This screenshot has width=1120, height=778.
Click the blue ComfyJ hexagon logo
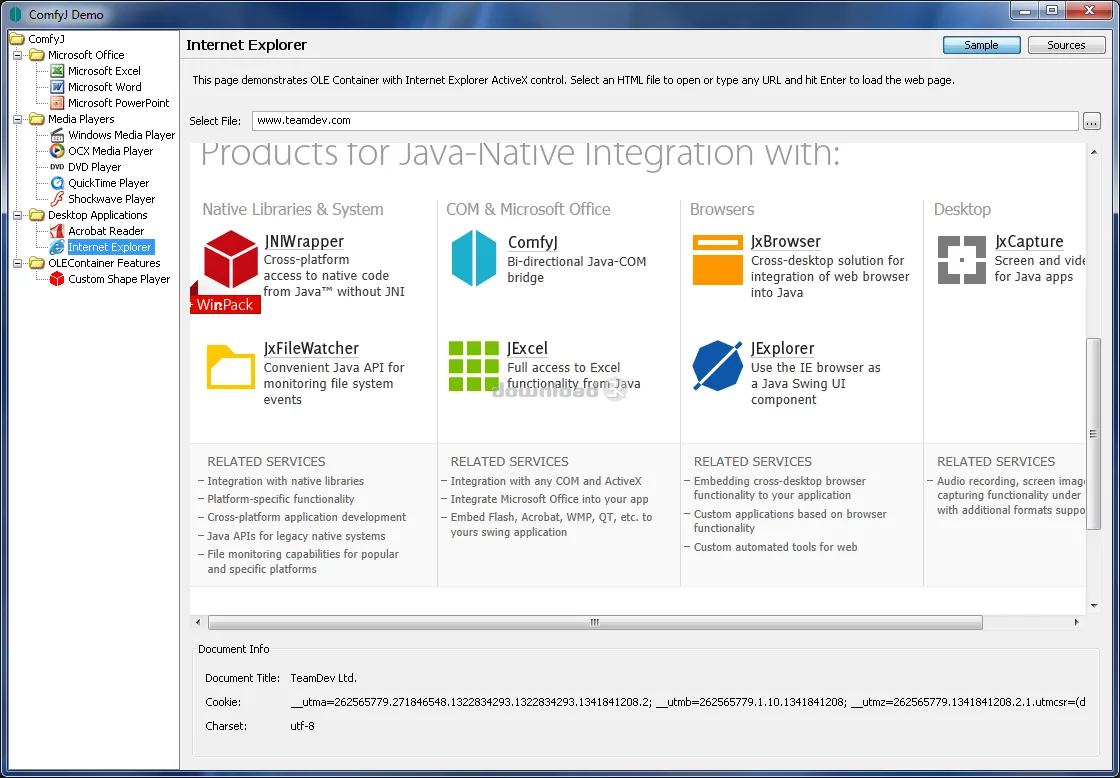coord(474,258)
